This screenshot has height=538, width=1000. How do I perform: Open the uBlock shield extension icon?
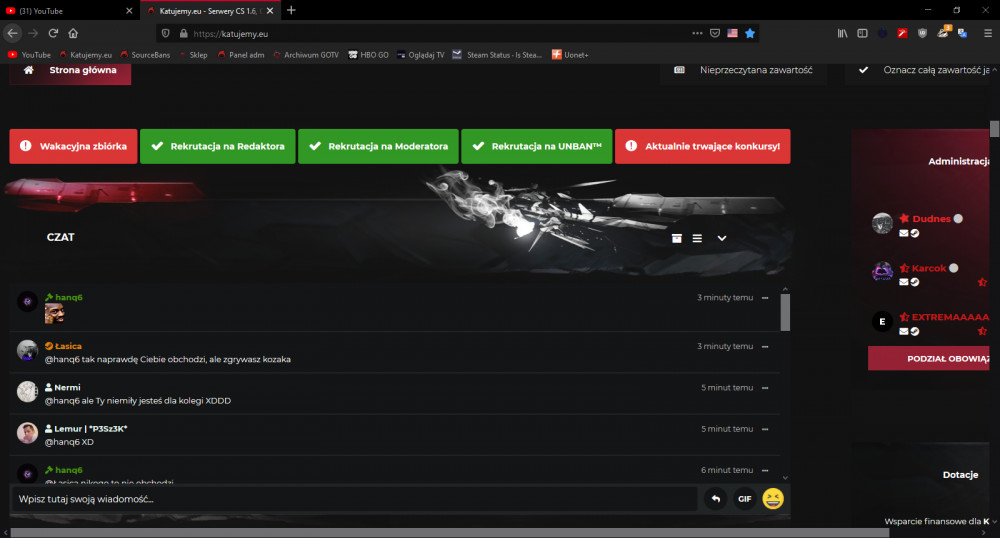pyautogui.click(x=922, y=33)
